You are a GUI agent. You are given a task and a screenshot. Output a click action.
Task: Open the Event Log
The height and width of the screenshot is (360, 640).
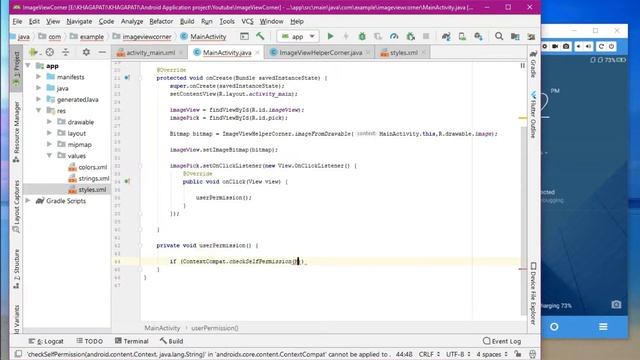tap(502, 341)
